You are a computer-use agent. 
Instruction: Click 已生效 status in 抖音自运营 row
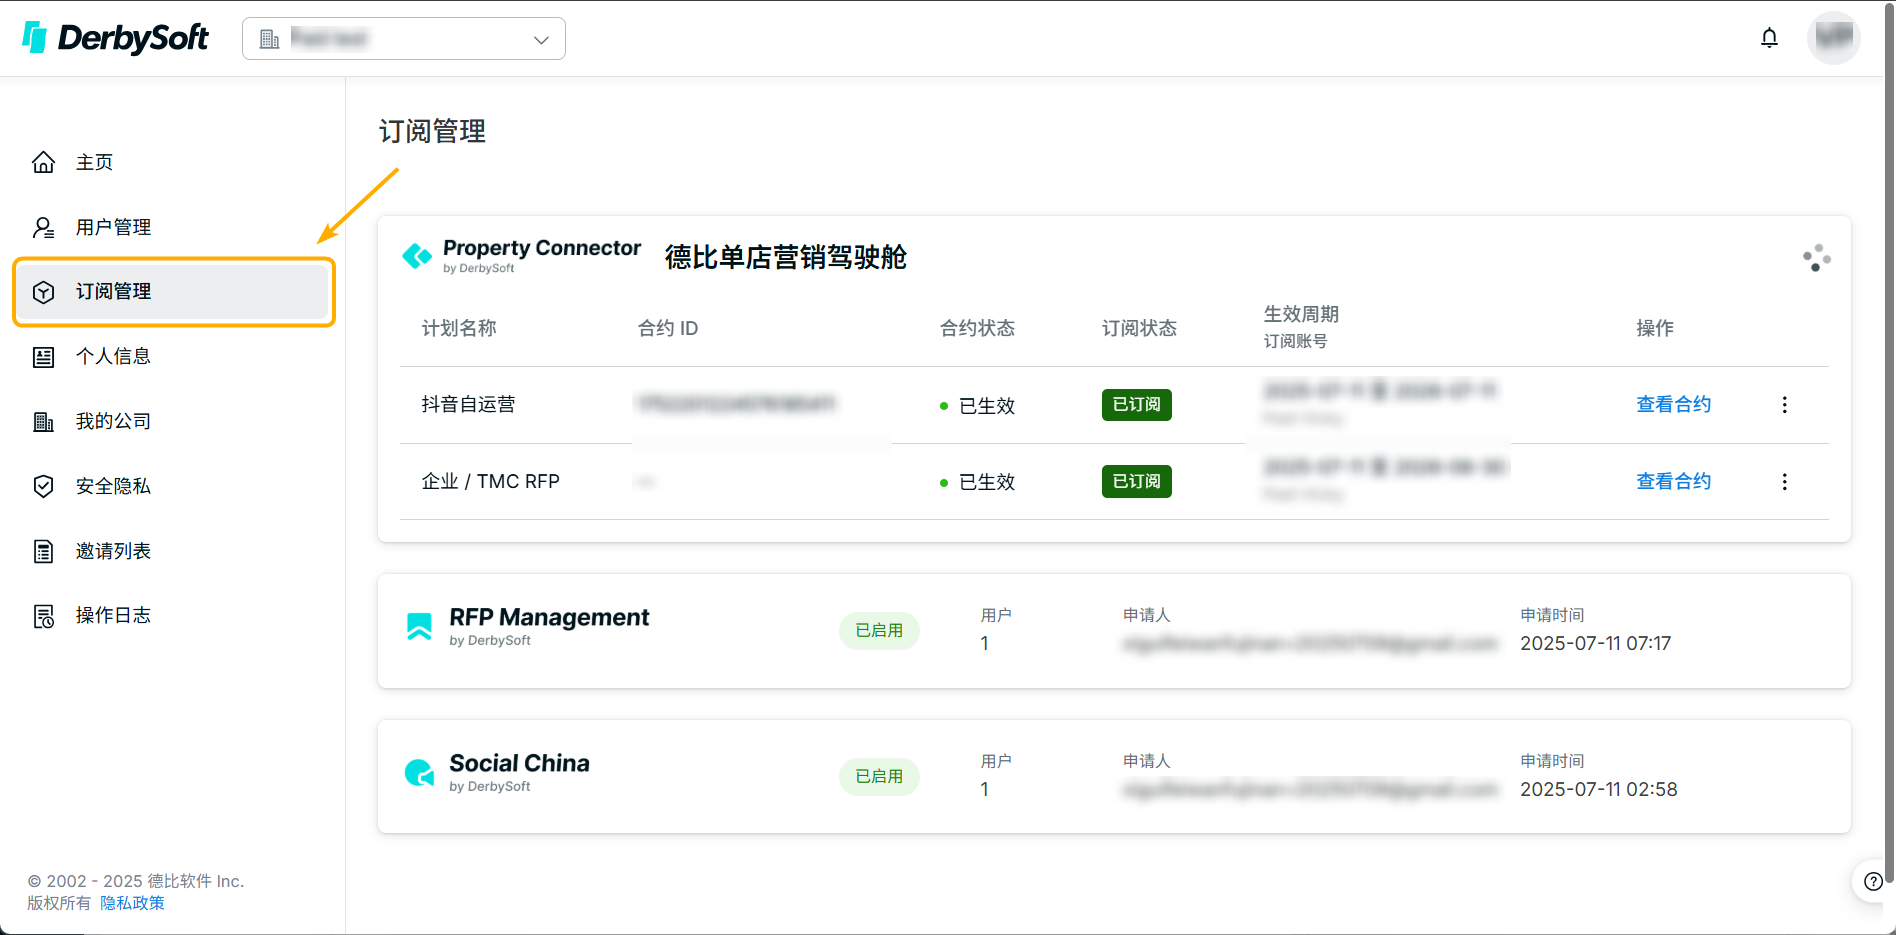click(x=977, y=405)
